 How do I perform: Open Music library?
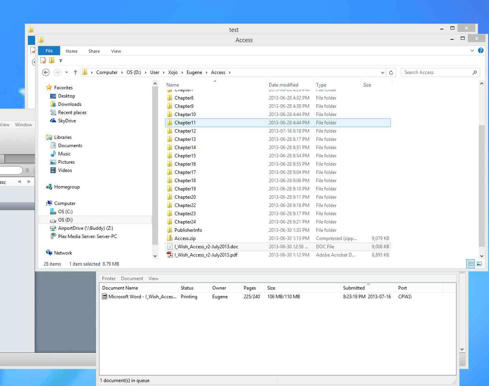[64, 154]
